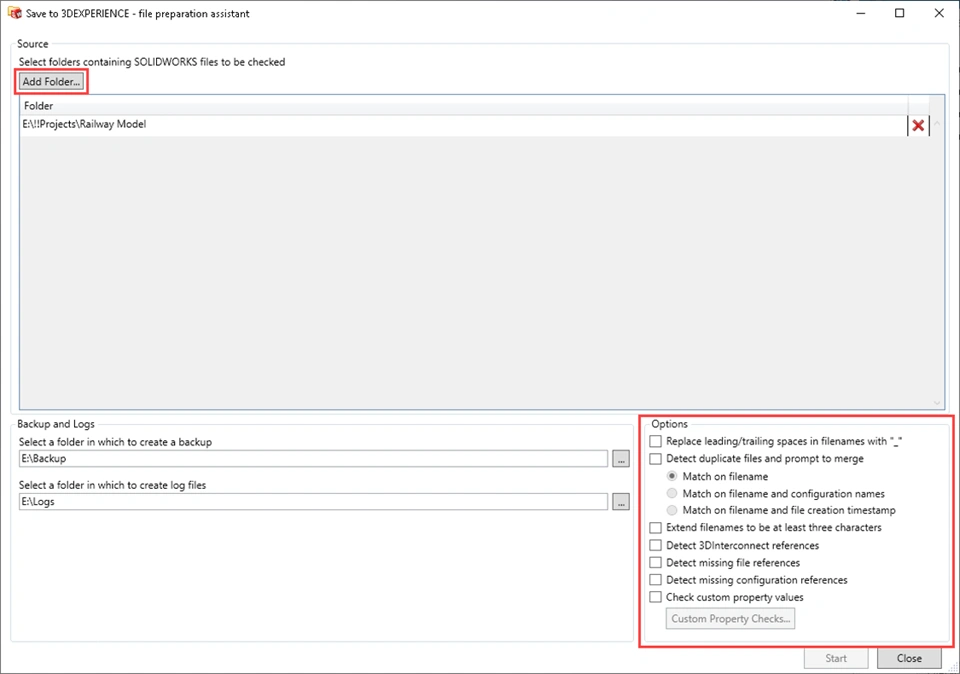Image resolution: width=960 pixels, height=674 pixels.
Task: Minimize the file preparation assistant window
Action: pos(861,13)
